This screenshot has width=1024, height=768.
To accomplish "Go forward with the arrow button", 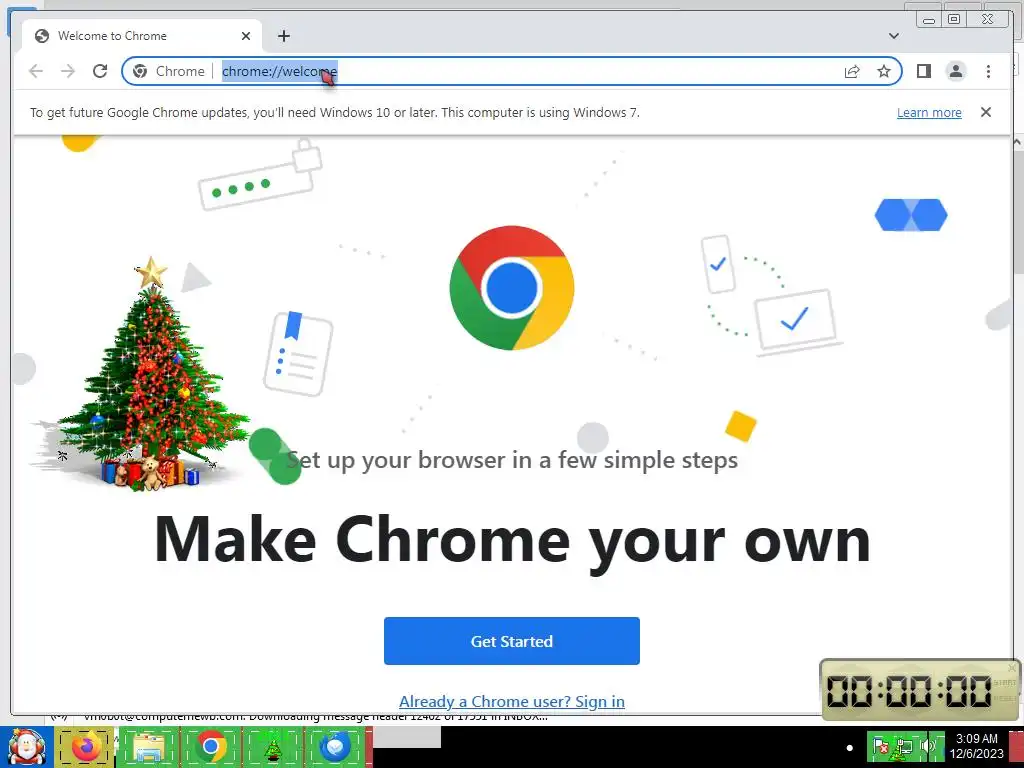I will pyautogui.click(x=68, y=71).
